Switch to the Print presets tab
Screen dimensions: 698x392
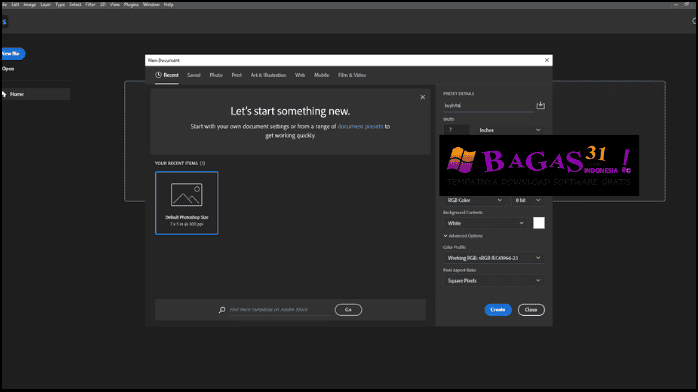(236, 75)
